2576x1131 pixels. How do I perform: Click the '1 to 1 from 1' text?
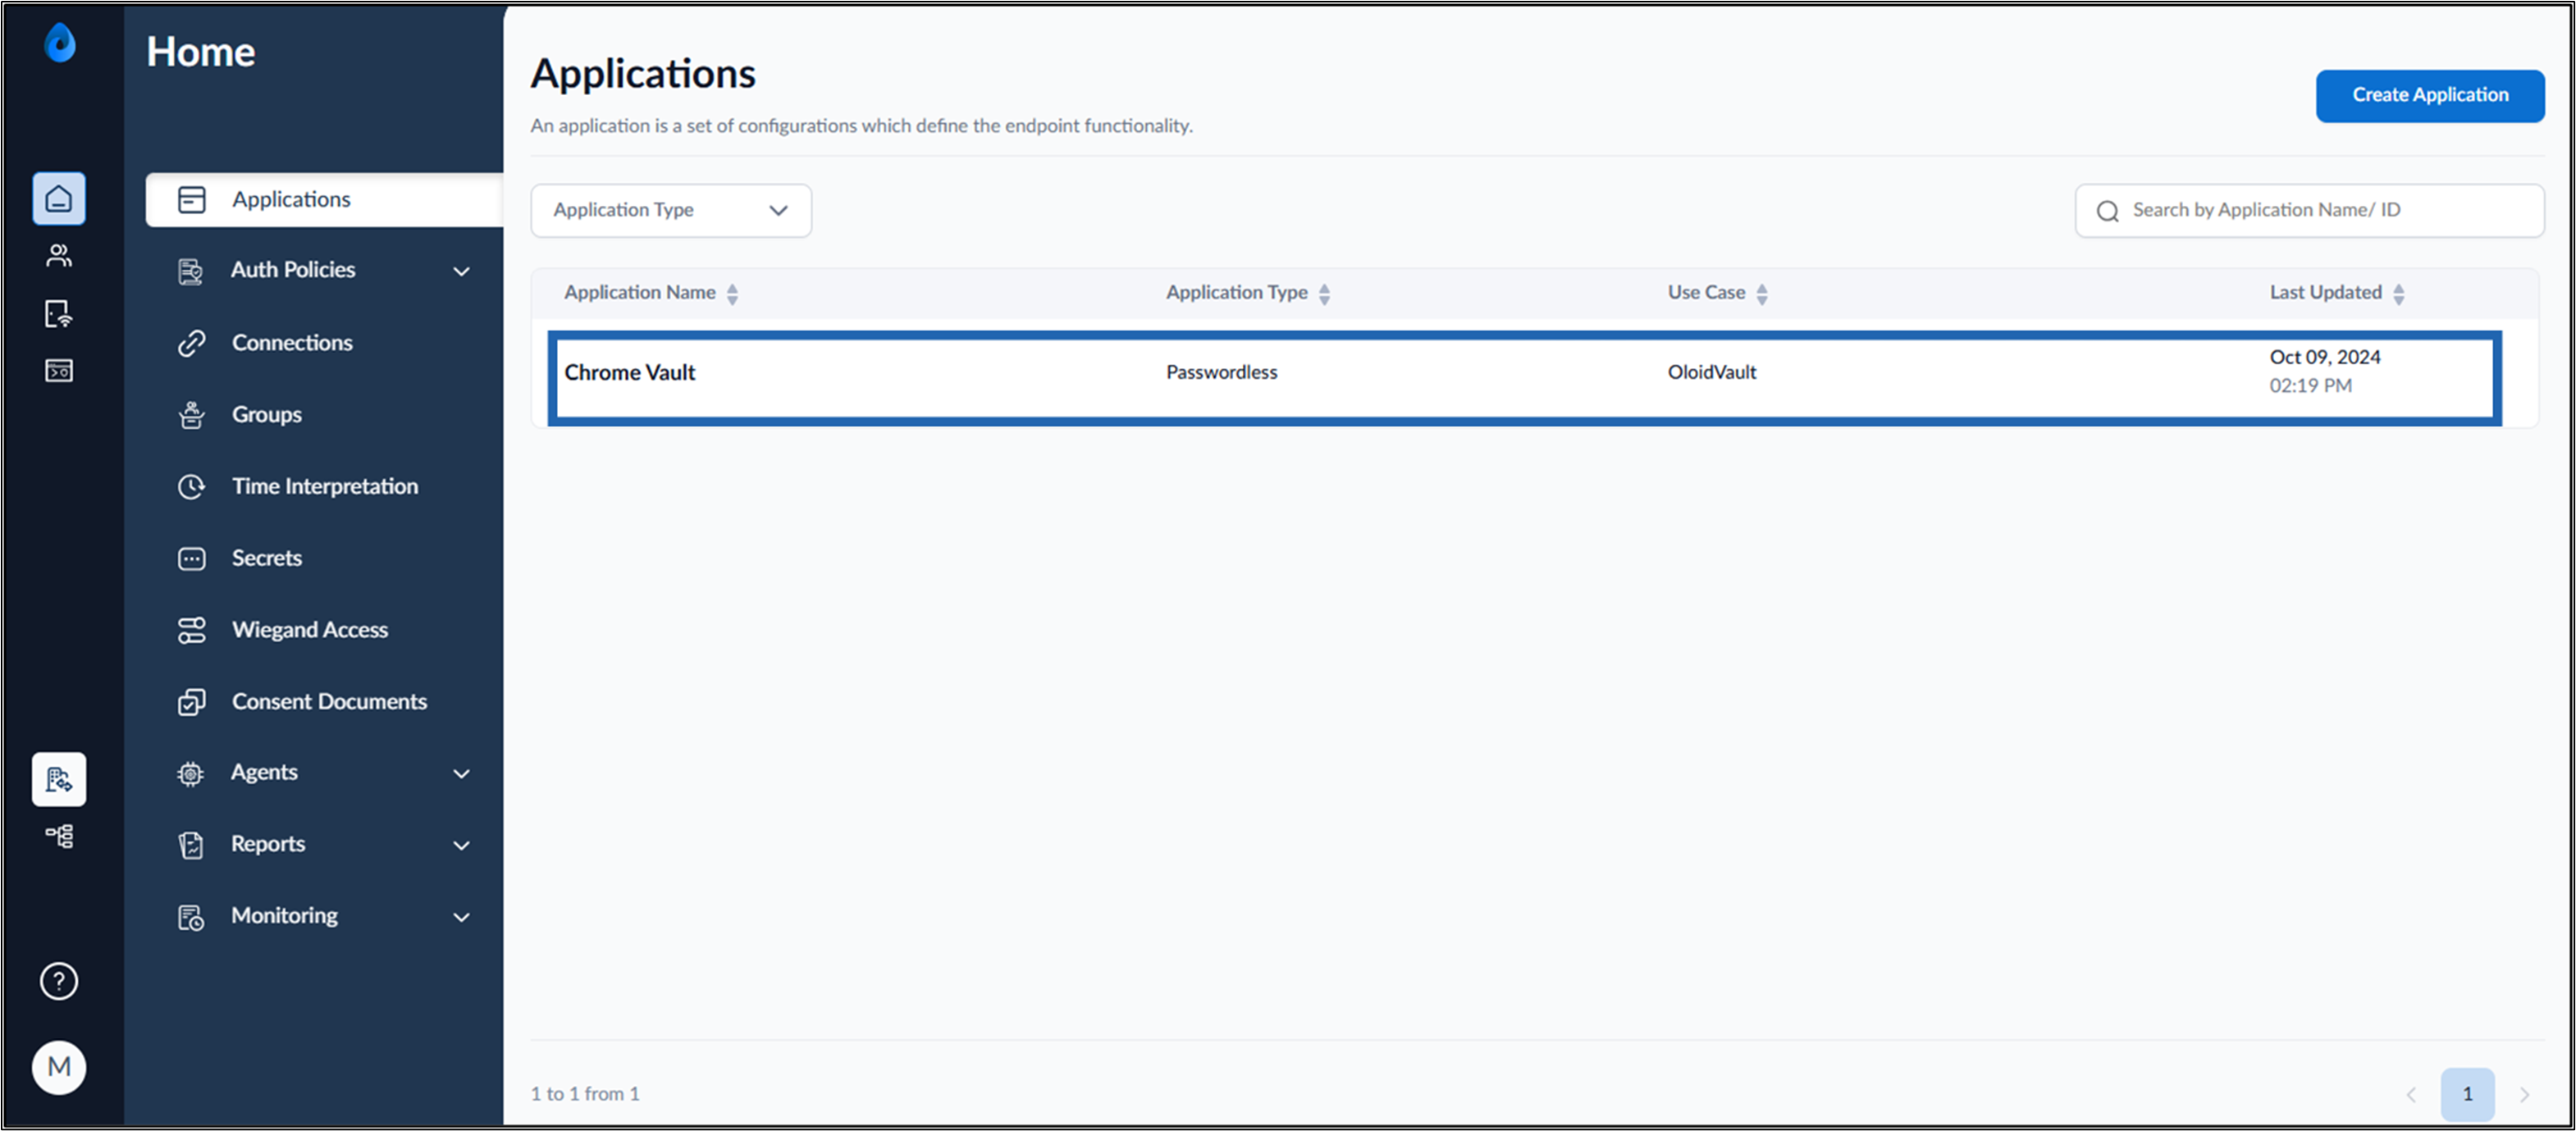pyautogui.click(x=584, y=1094)
